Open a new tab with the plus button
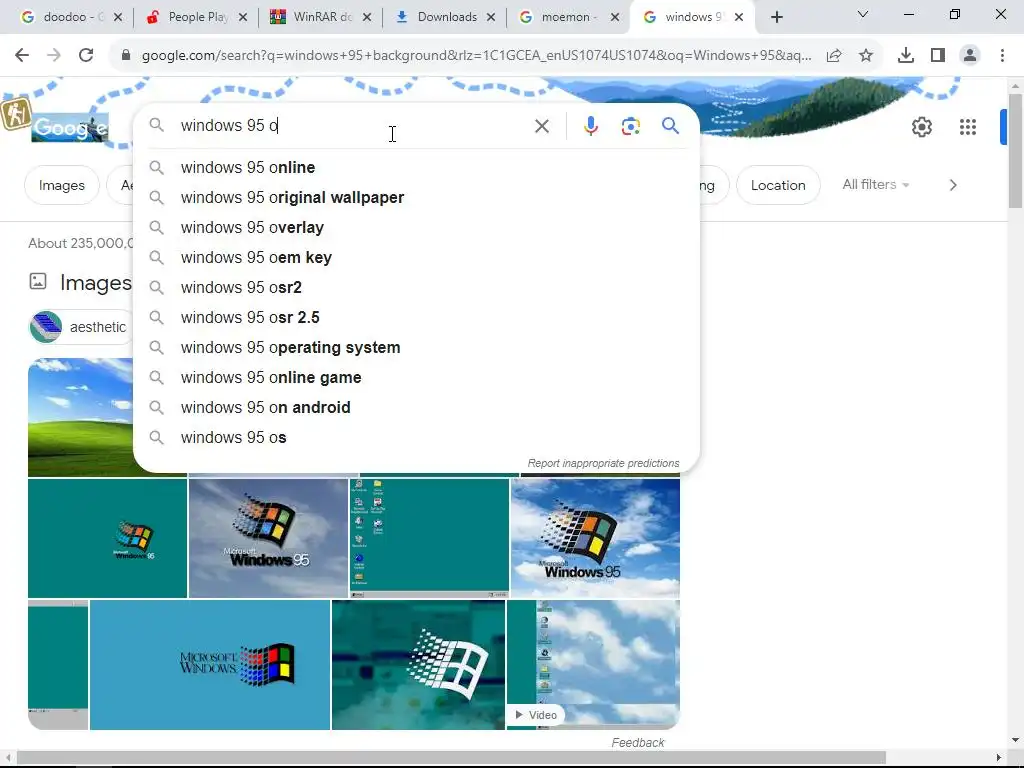The height and width of the screenshot is (768, 1024). coord(776,18)
